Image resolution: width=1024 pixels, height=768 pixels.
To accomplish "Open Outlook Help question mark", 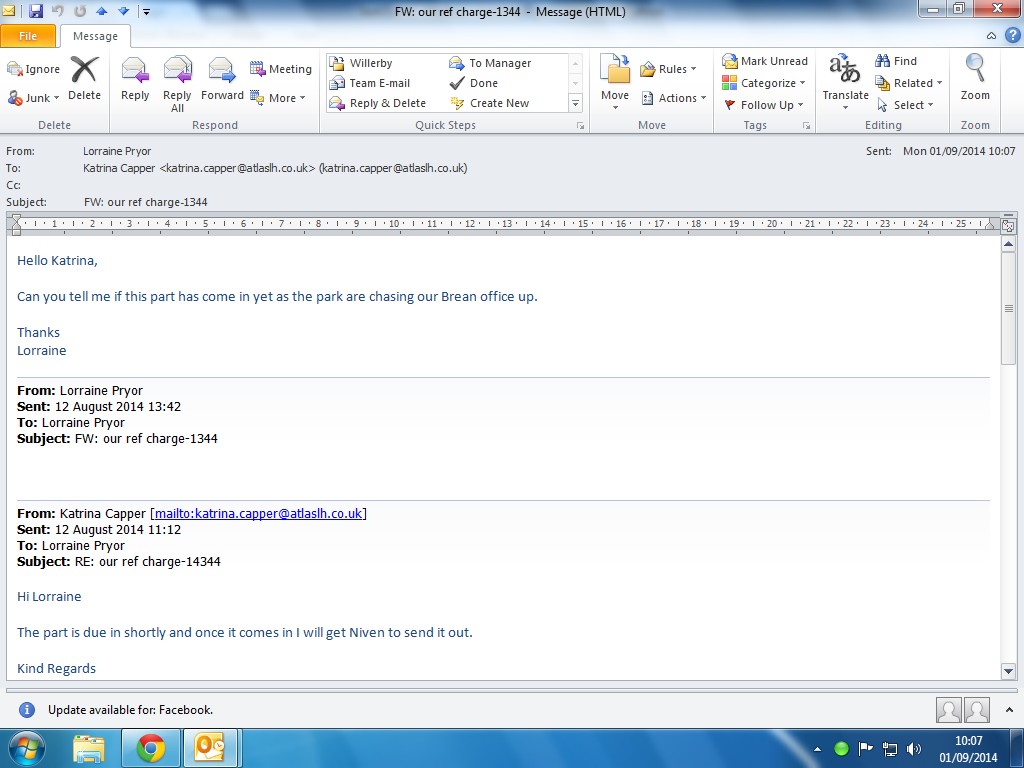I will (x=1013, y=36).
